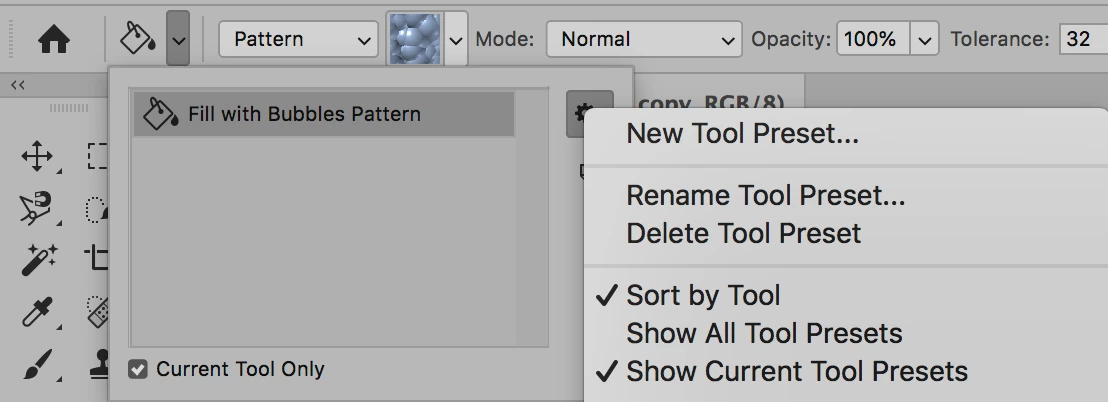This screenshot has height=402, width=1108.
Task: Enable Show Current Tool Presets option
Action: pos(797,372)
